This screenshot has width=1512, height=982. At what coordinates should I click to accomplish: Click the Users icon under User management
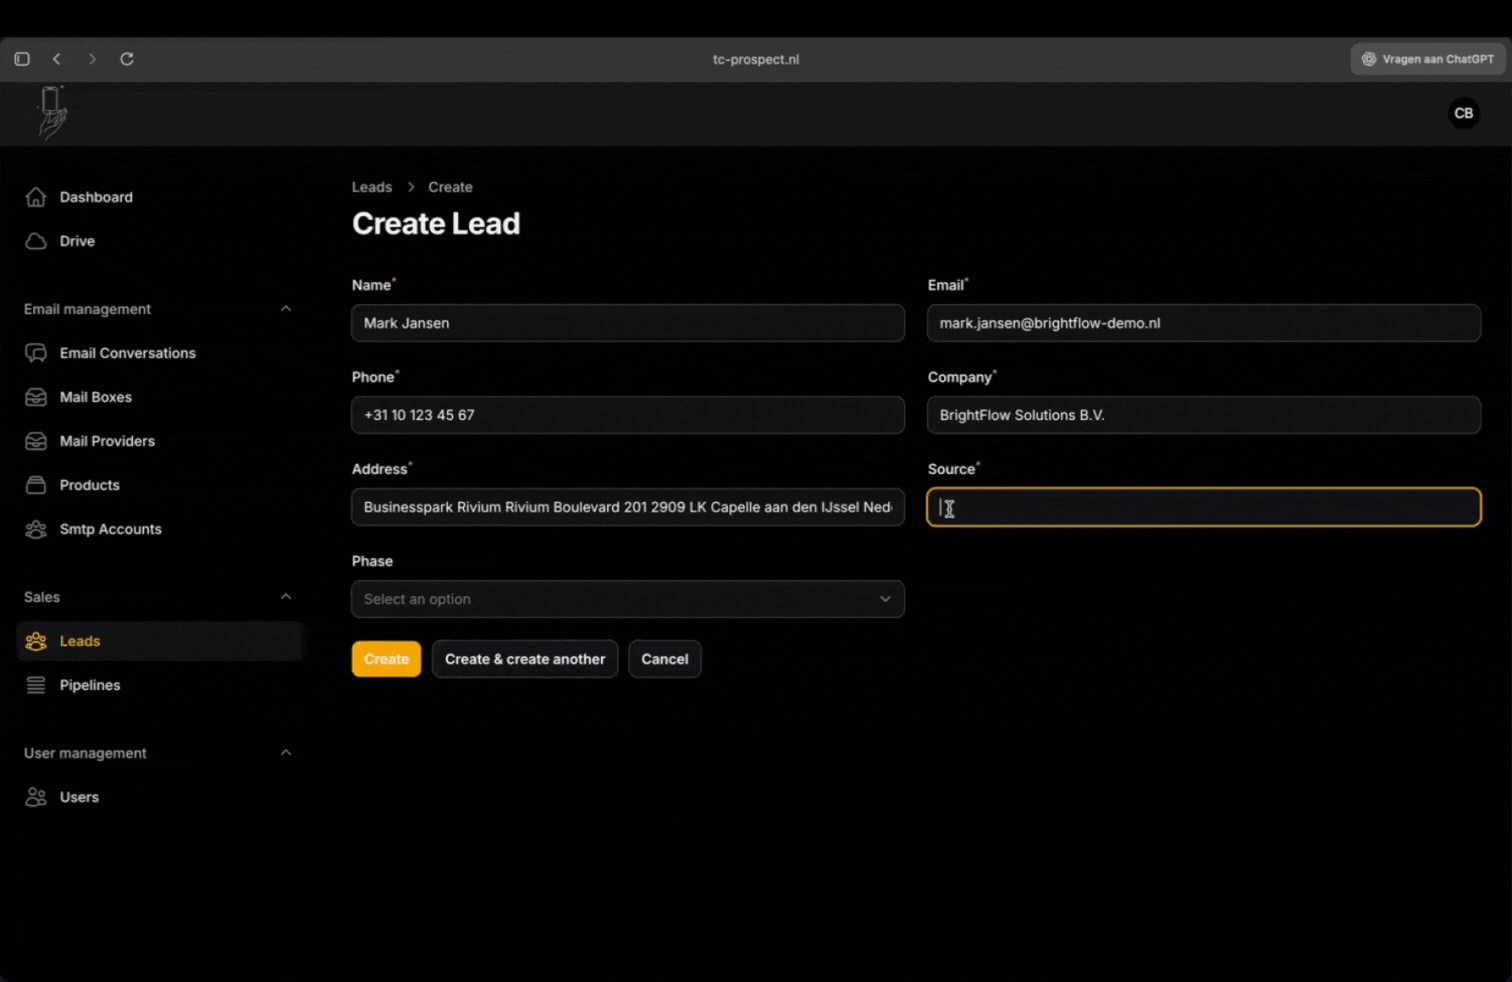36,797
